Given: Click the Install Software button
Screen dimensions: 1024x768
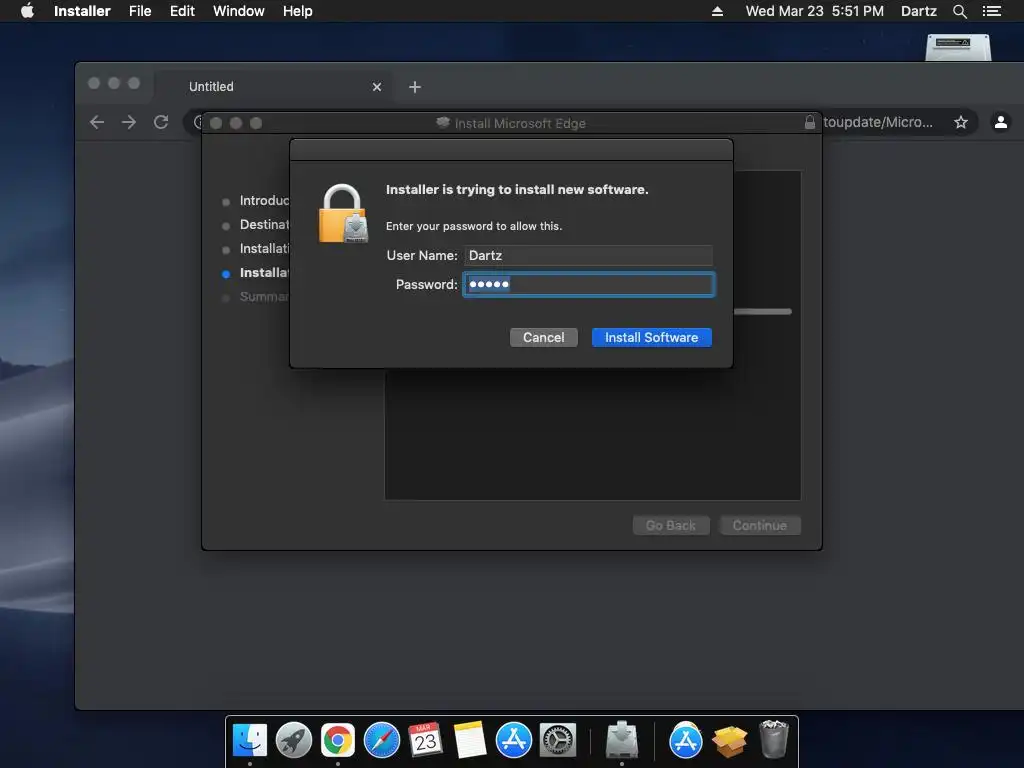Looking at the screenshot, I should (651, 338).
